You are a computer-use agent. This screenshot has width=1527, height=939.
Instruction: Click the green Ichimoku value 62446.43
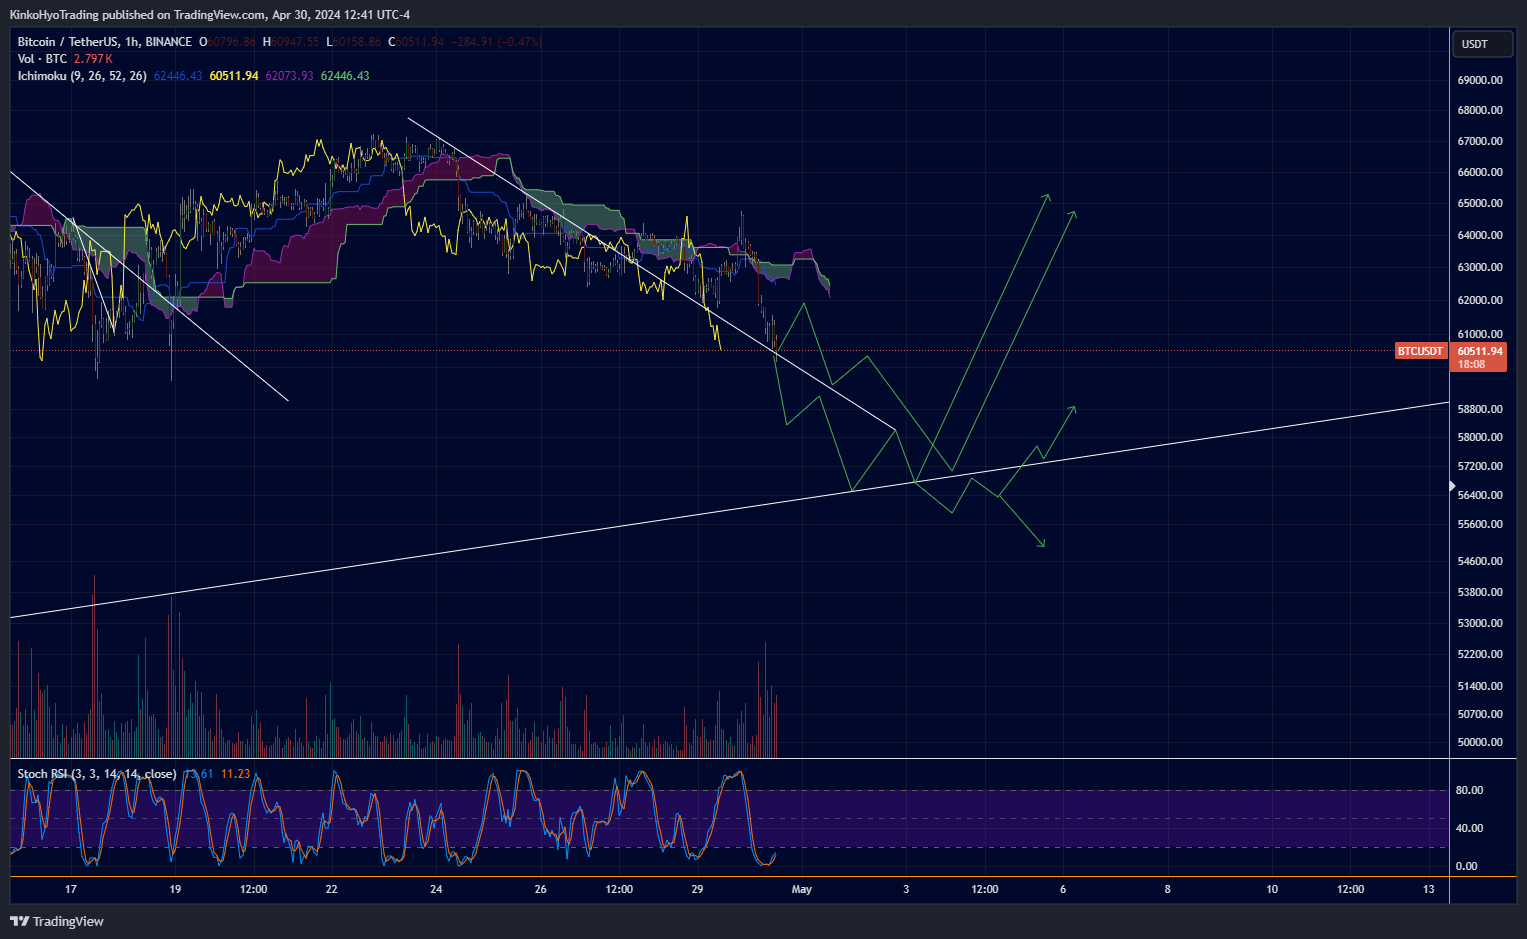click(x=345, y=76)
